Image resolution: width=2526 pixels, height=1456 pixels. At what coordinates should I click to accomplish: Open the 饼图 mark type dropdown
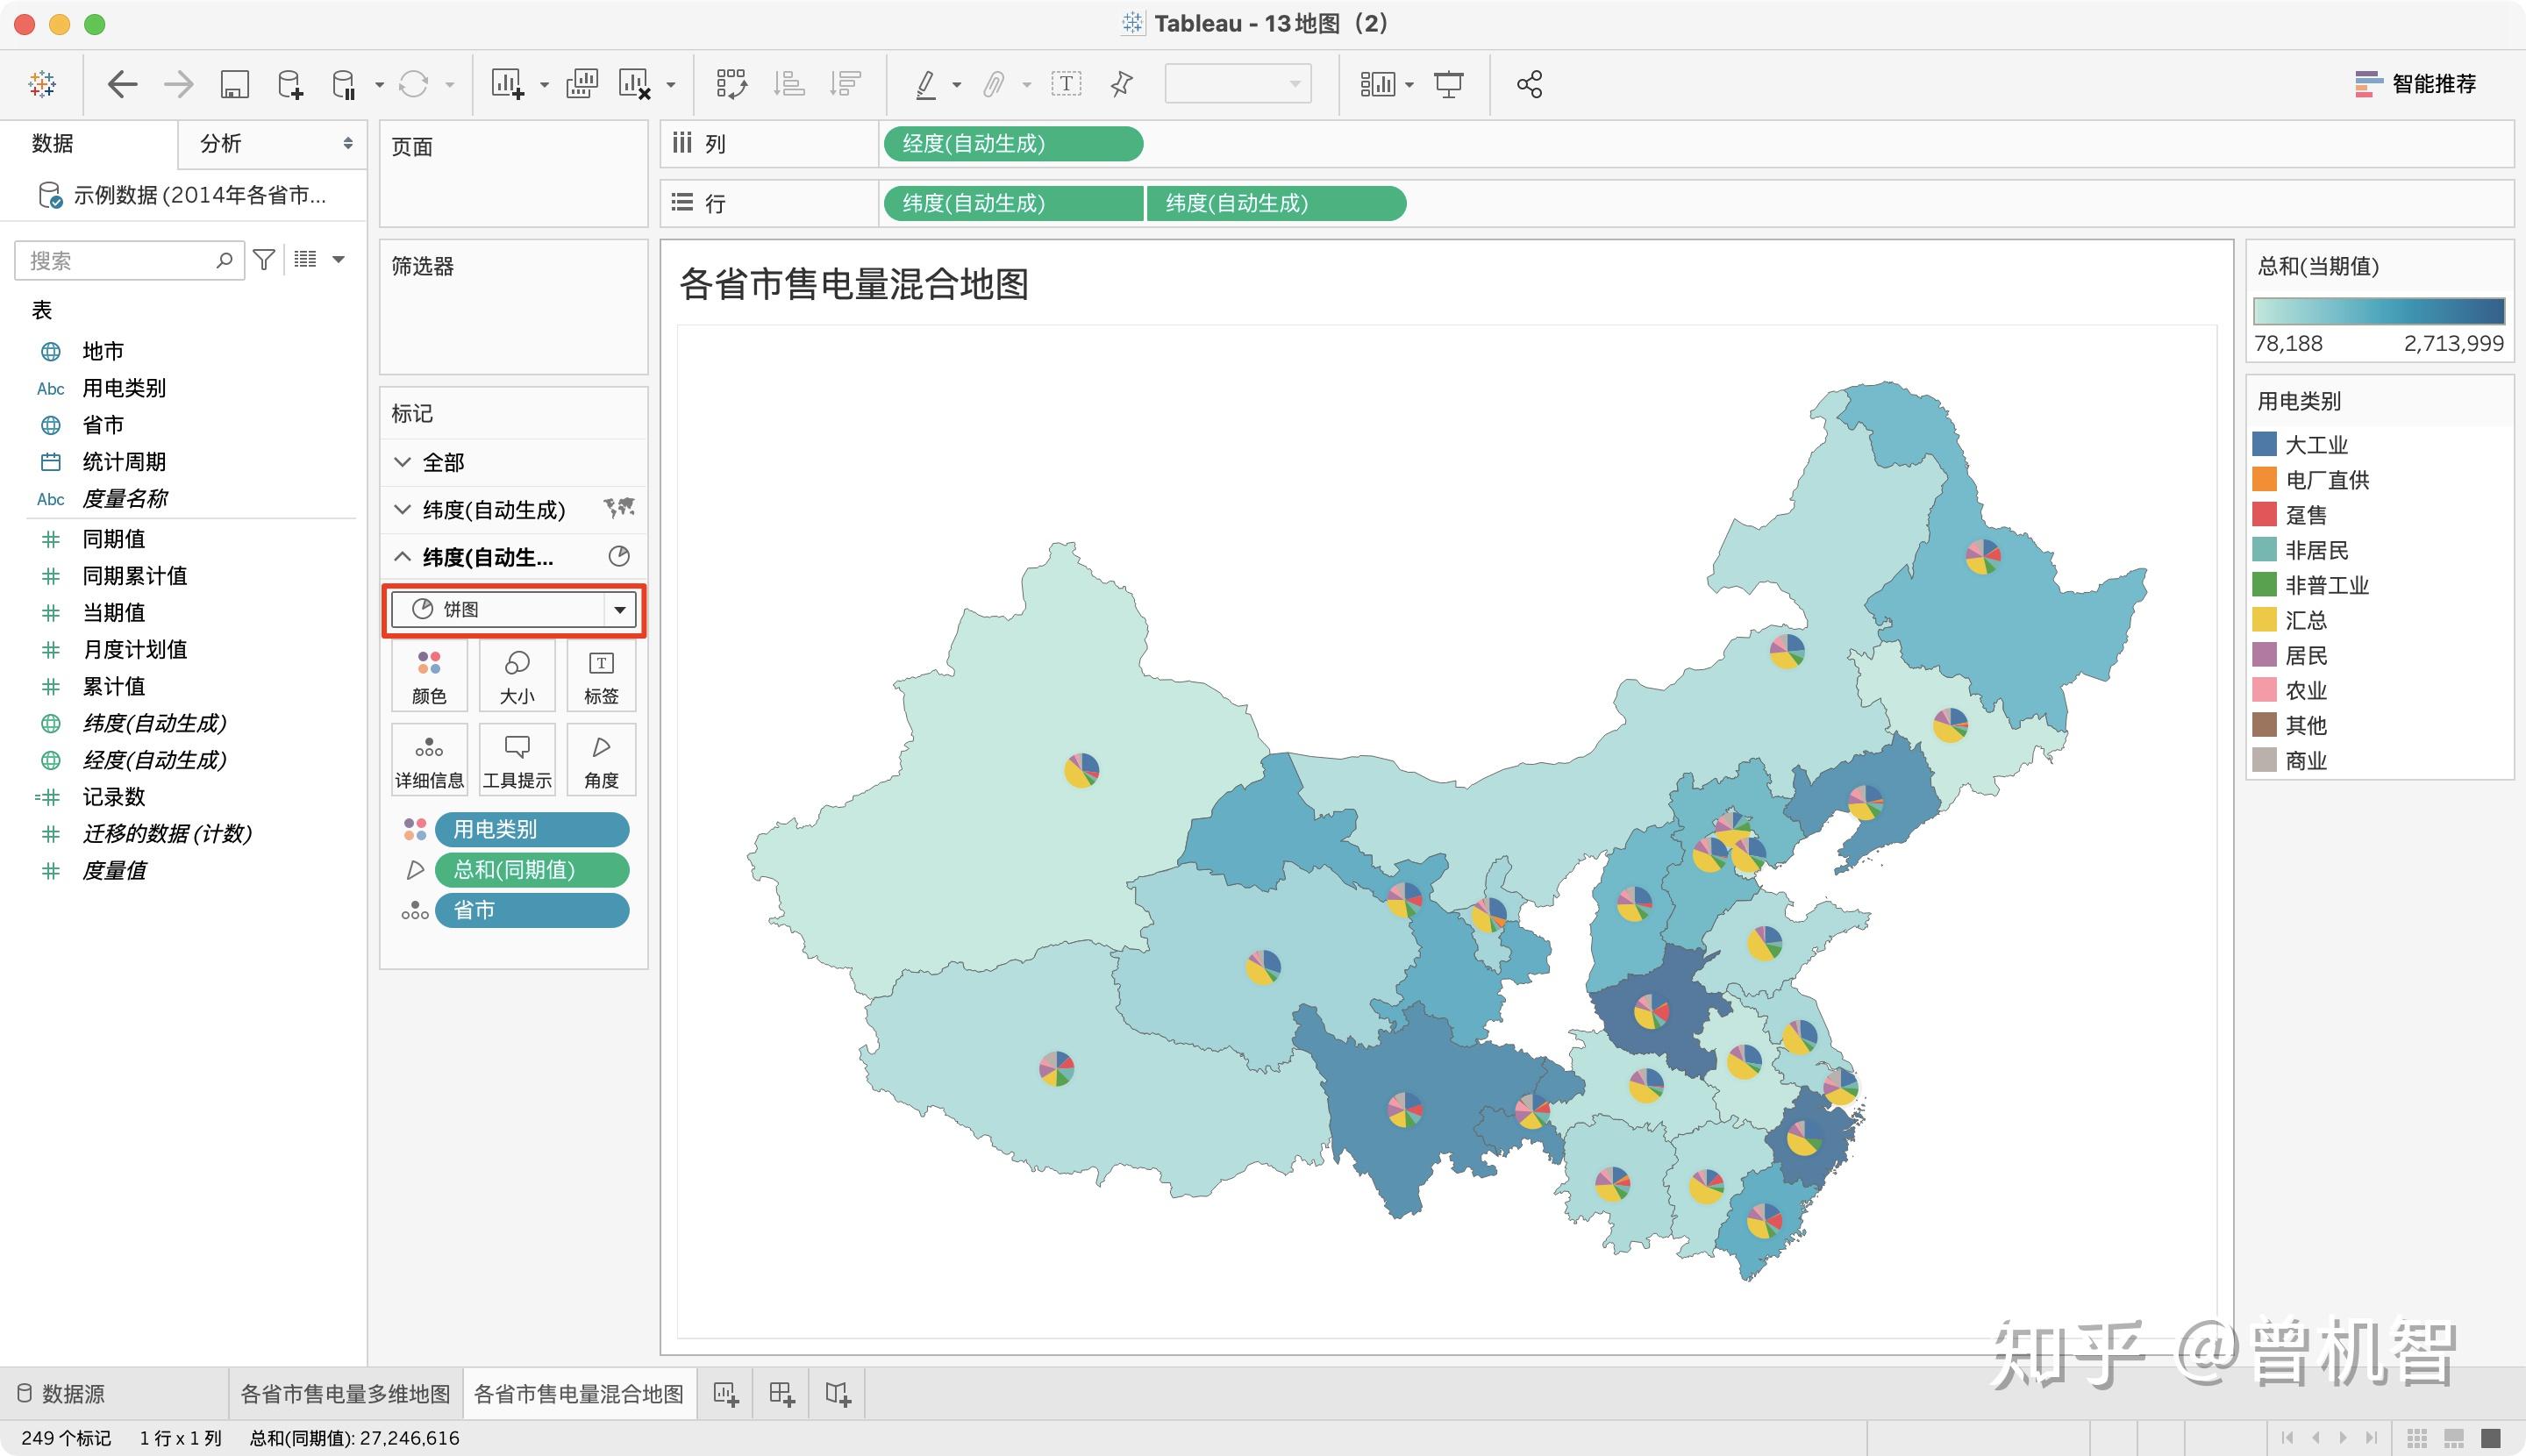pos(621,609)
